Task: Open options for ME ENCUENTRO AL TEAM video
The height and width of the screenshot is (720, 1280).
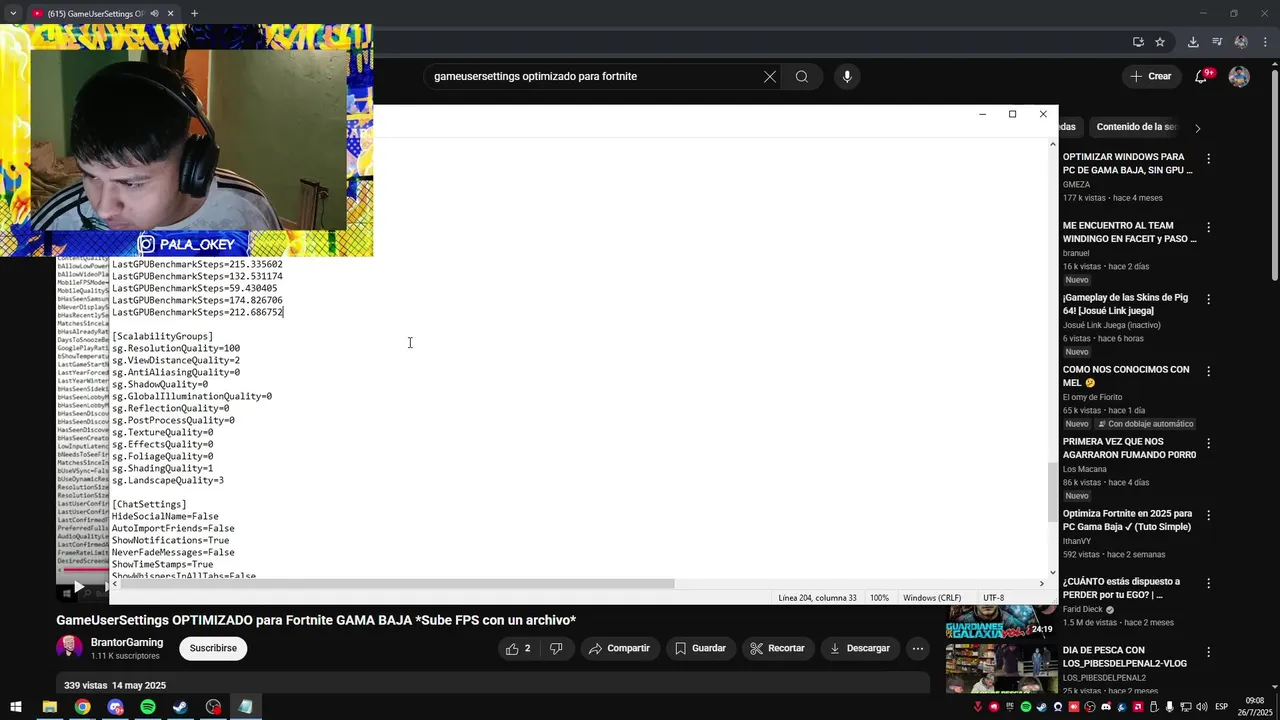Action: 1208,227
